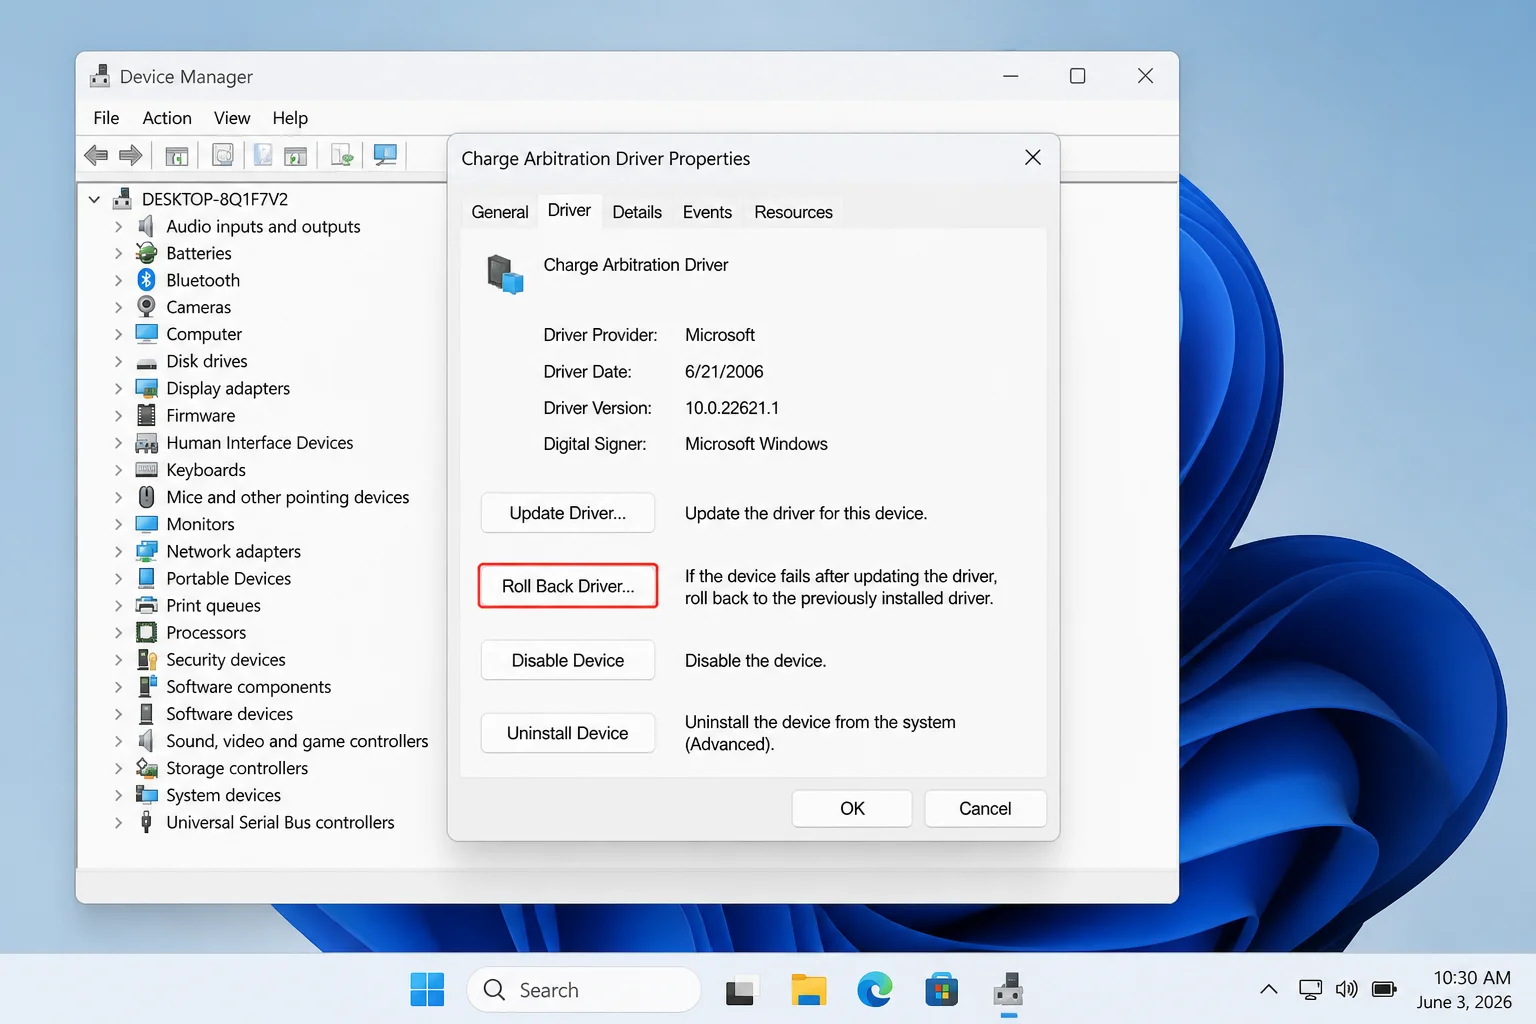Select the Portable Devices label
Viewport: 1536px width, 1024px height.
point(229,578)
